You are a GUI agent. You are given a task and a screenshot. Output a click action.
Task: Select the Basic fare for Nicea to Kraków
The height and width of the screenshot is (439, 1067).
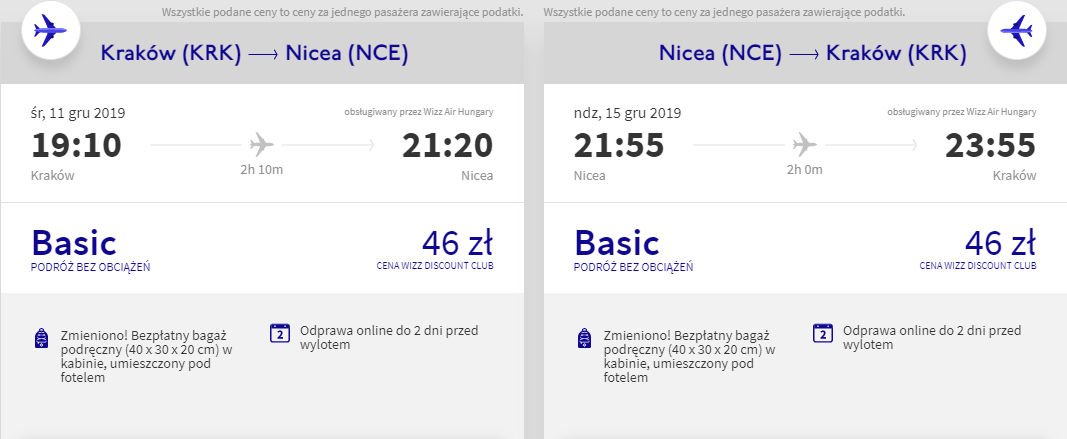(x=617, y=243)
